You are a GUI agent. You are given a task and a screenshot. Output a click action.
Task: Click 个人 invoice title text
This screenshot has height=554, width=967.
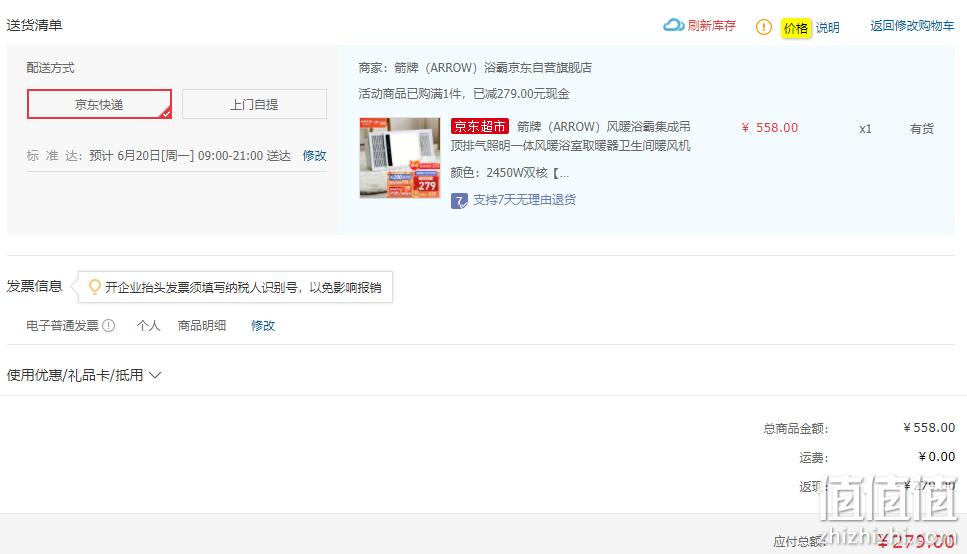[148, 326]
